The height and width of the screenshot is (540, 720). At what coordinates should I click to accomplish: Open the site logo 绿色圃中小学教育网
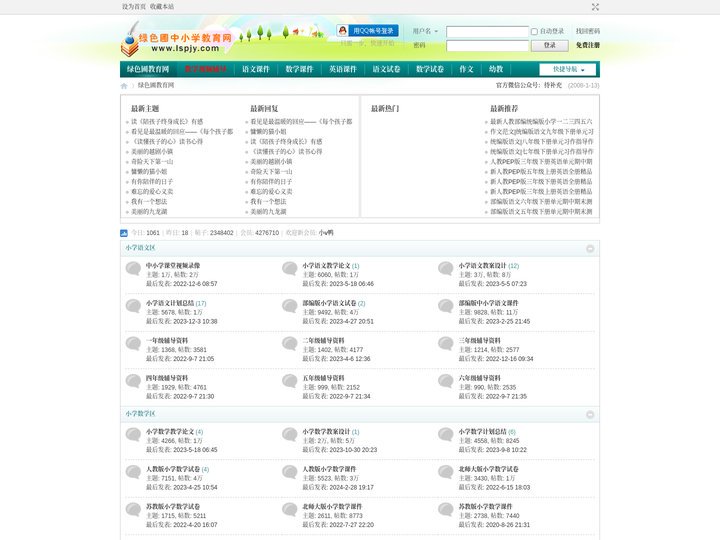[x=177, y=40]
